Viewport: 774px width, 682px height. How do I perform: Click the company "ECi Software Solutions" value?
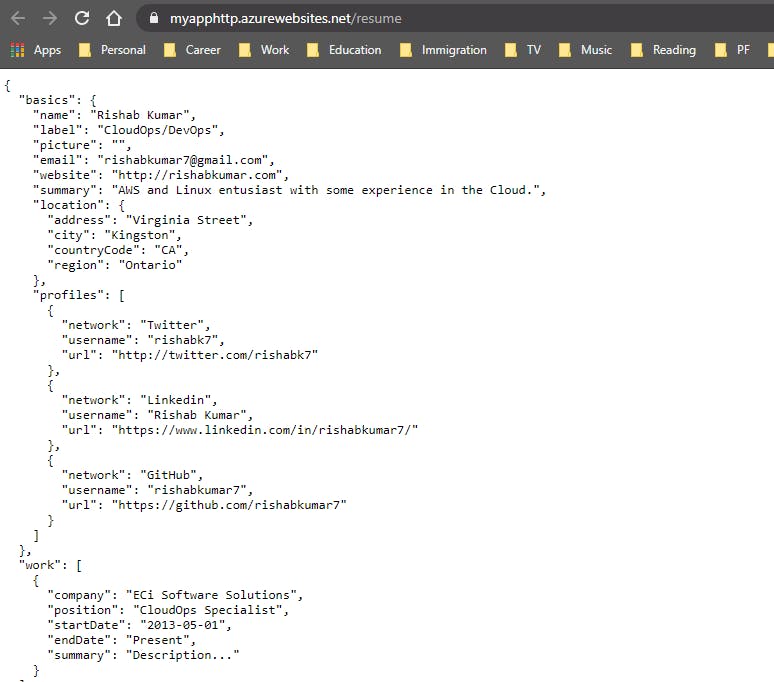coord(211,596)
